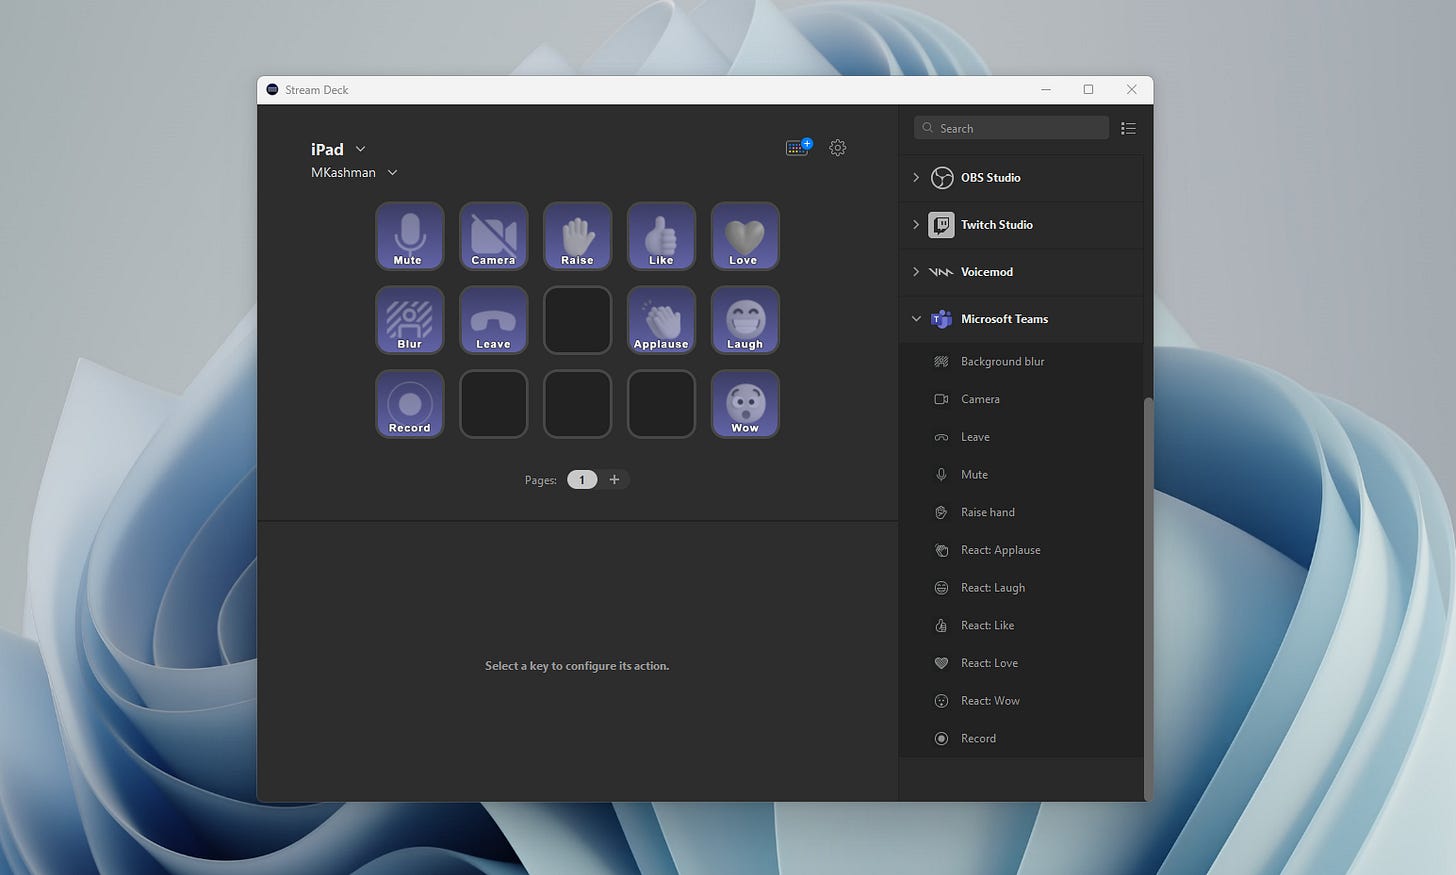The height and width of the screenshot is (875, 1456).
Task: Click the Record key on the deck
Action: click(409, 404)
